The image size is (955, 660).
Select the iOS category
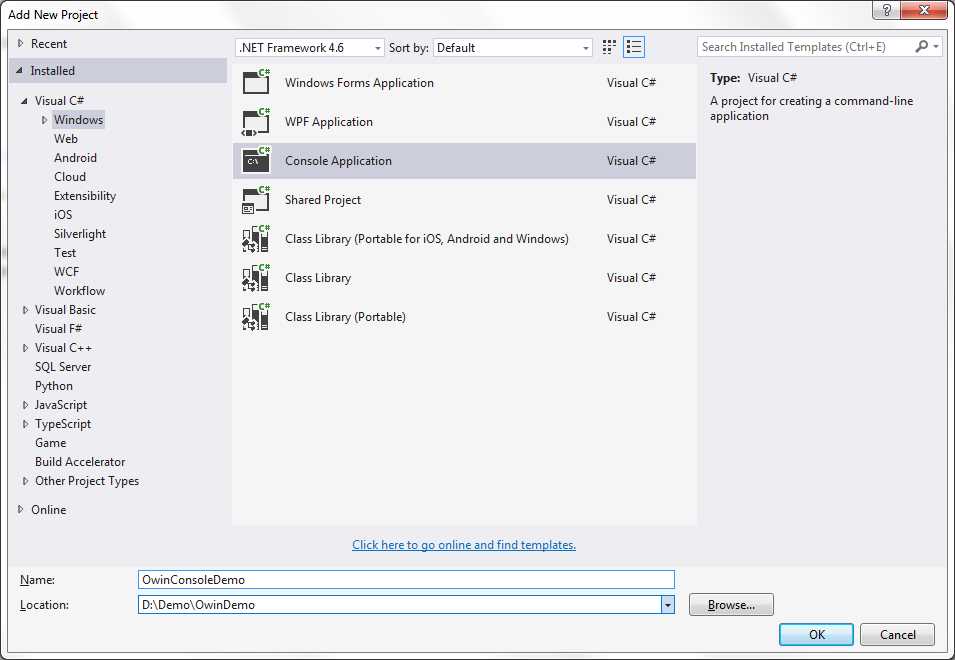coord(63,214)
